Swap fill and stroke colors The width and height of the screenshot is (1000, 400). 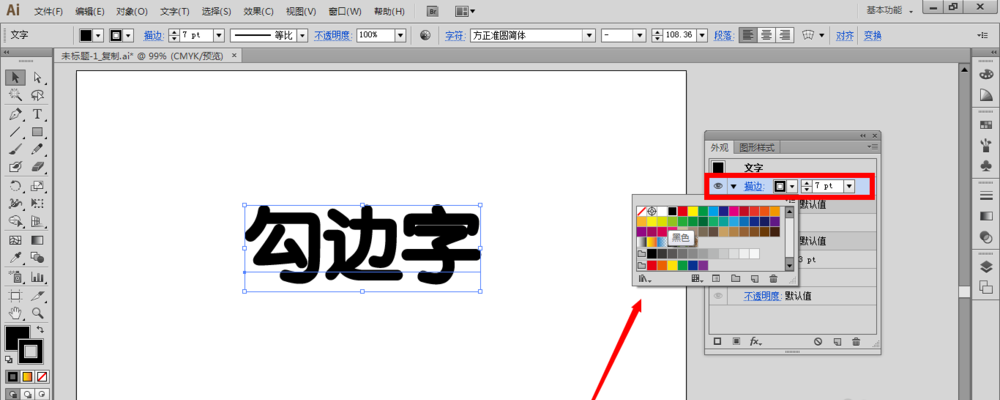point(40,330)
